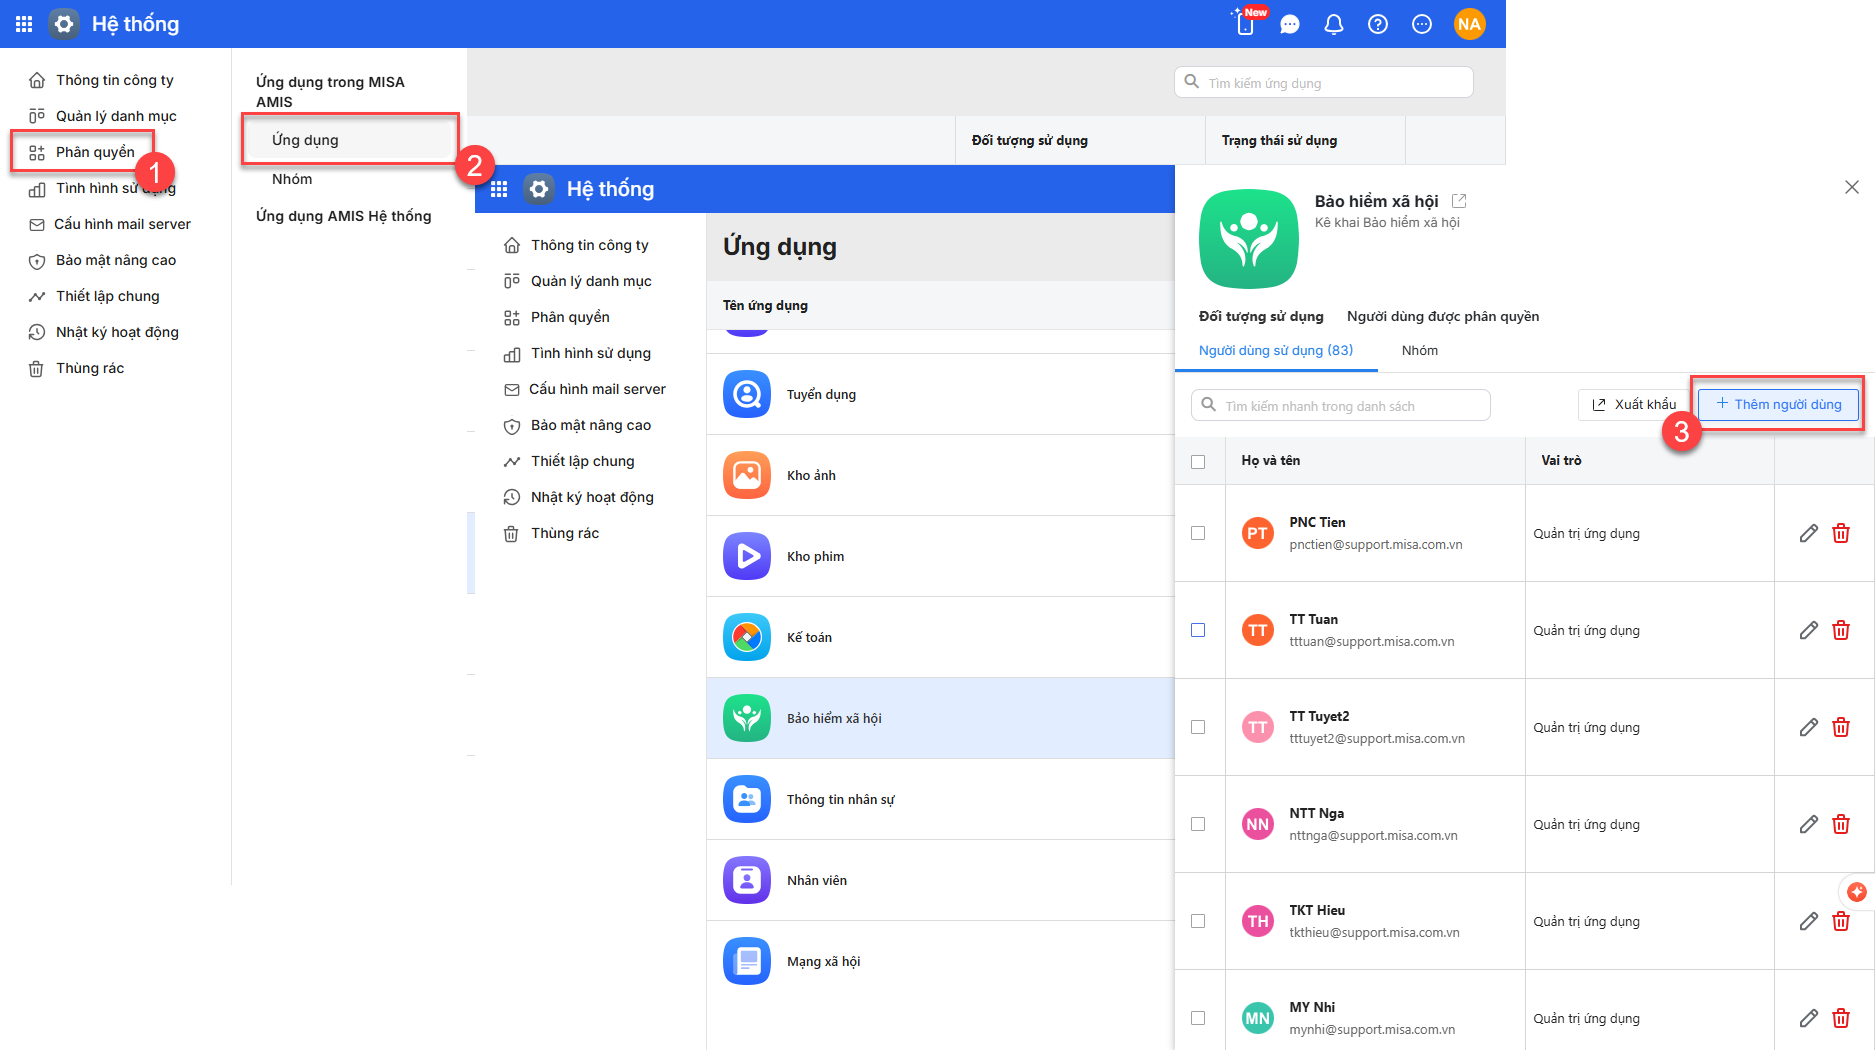Tick the select-all users checkbox
This screenshot has height=1050, width=1875.
[x=1198, y=461]
